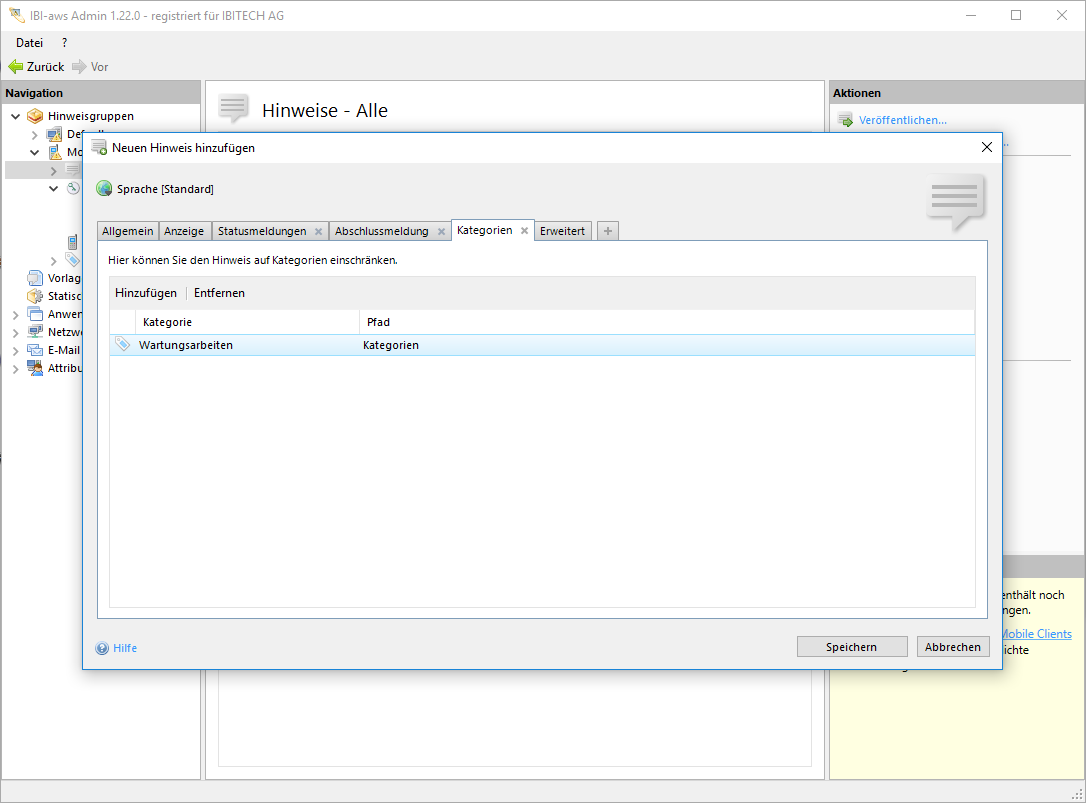Image resolution: width=1086 pixels, height=803 pixels.
Task: Switch to the Allgemein tab
Action: (128, 231)
